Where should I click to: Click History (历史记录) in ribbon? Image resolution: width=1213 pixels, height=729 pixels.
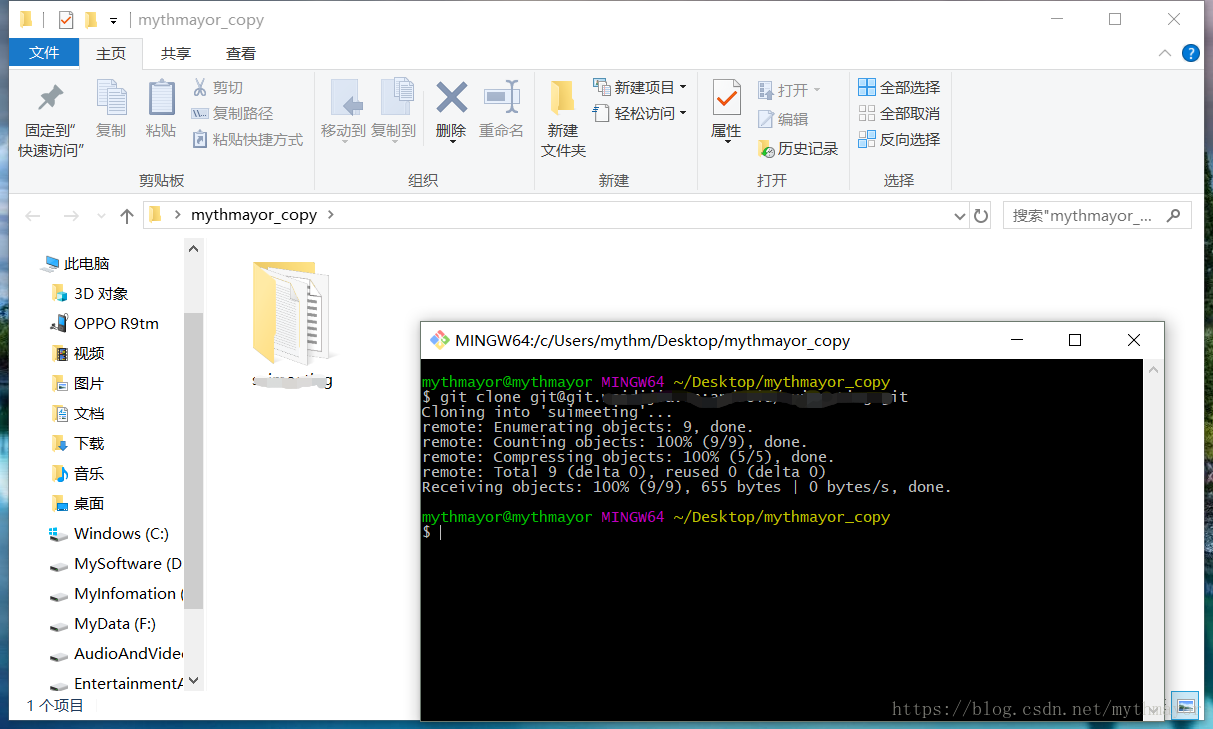pos(798,149)
